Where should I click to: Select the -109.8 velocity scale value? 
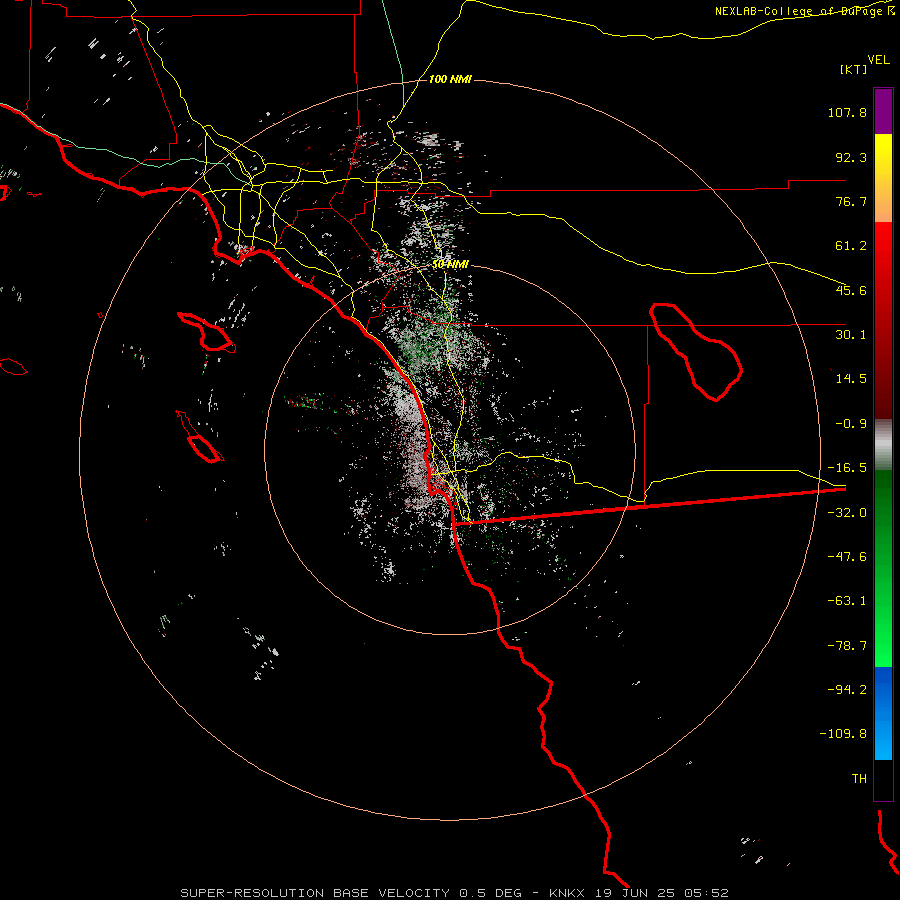(x=843, y=734)
